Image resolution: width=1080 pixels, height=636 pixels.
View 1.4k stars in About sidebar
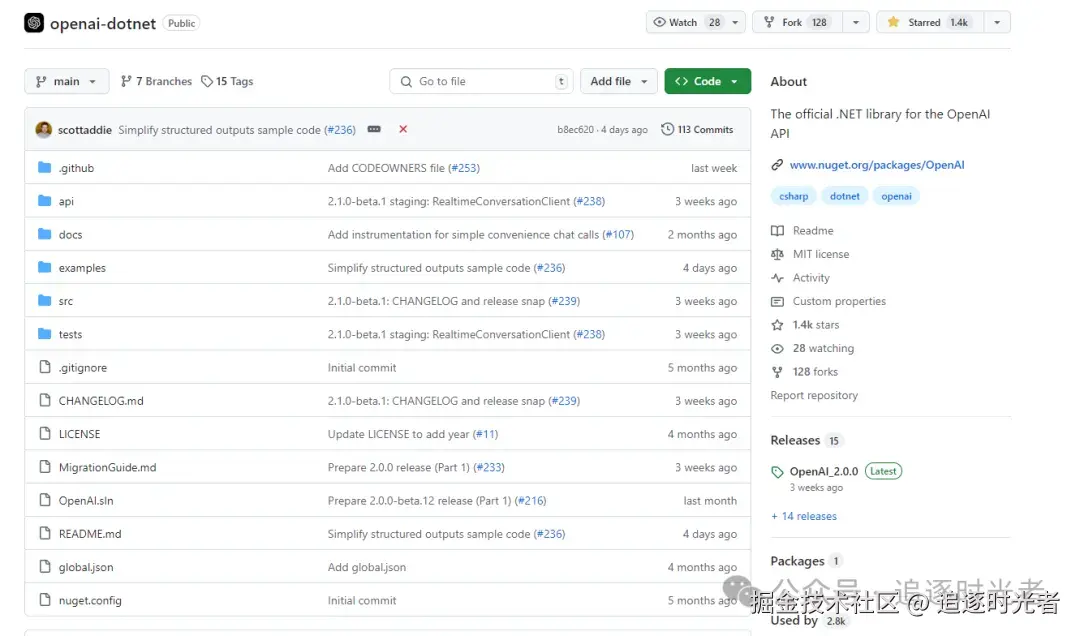[816, 325]
